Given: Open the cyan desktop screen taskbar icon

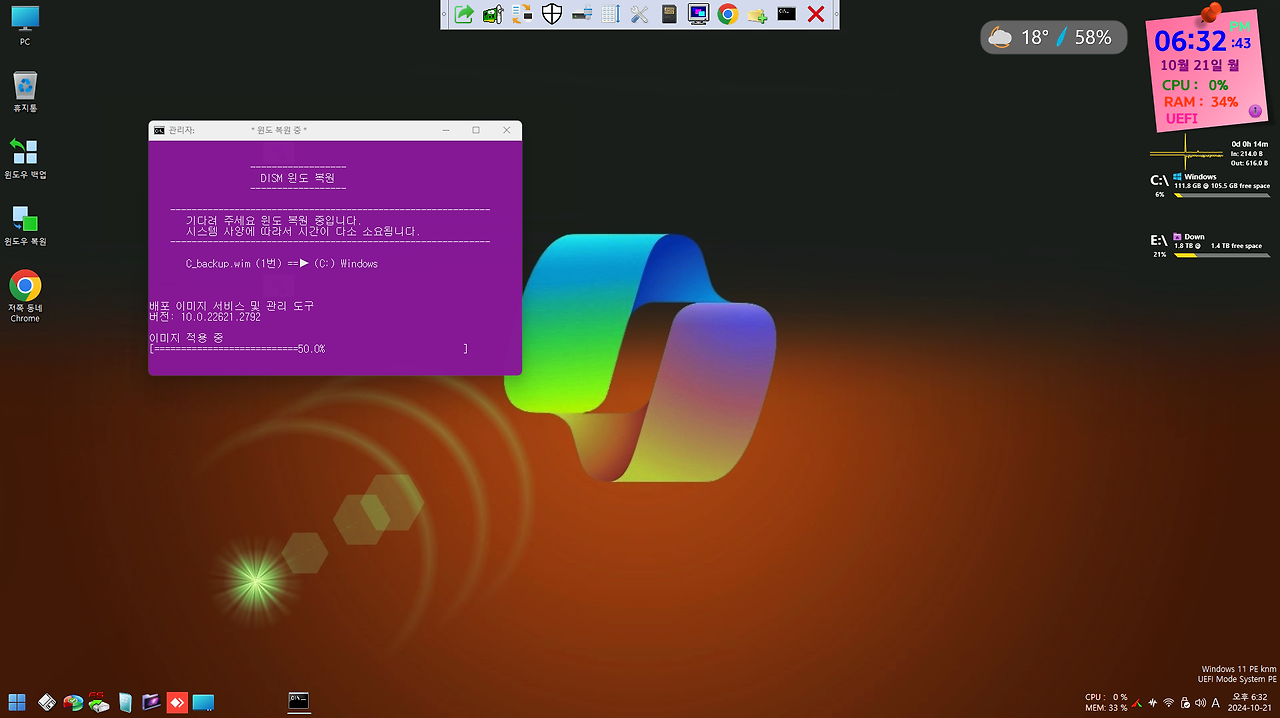Looking at the screenshot, I should (203, 702).
